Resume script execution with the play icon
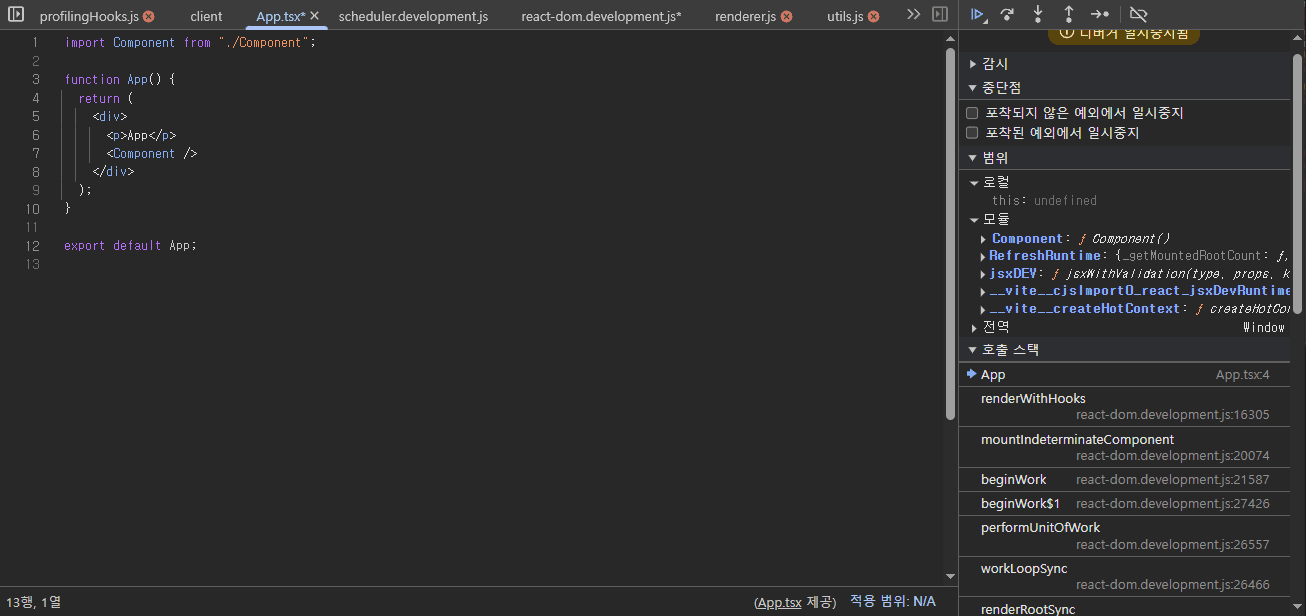 pos(978,14)
